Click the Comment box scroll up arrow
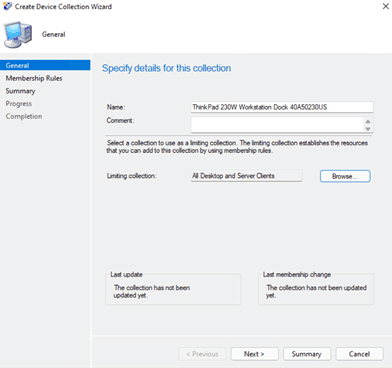The image size is (392, 368). click(368, 121)
